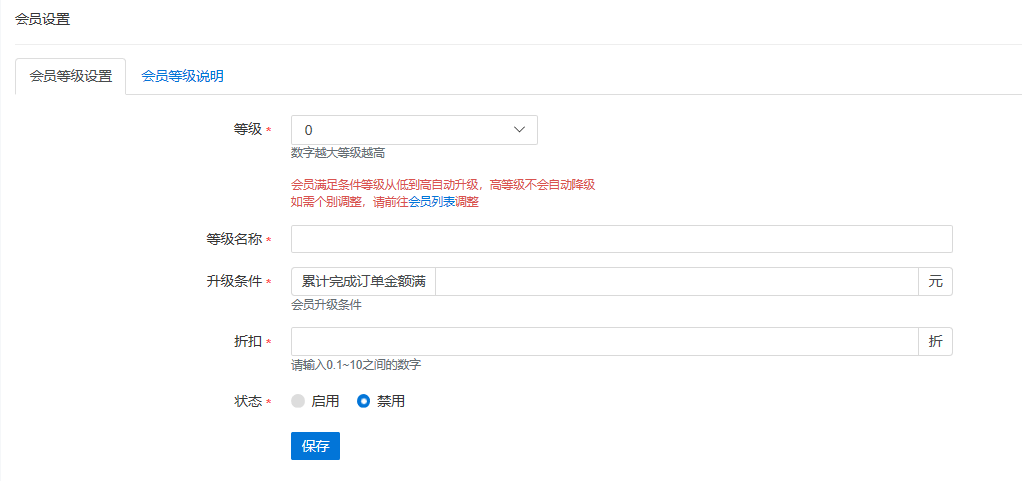Click the 升级条件 field label

233,282
